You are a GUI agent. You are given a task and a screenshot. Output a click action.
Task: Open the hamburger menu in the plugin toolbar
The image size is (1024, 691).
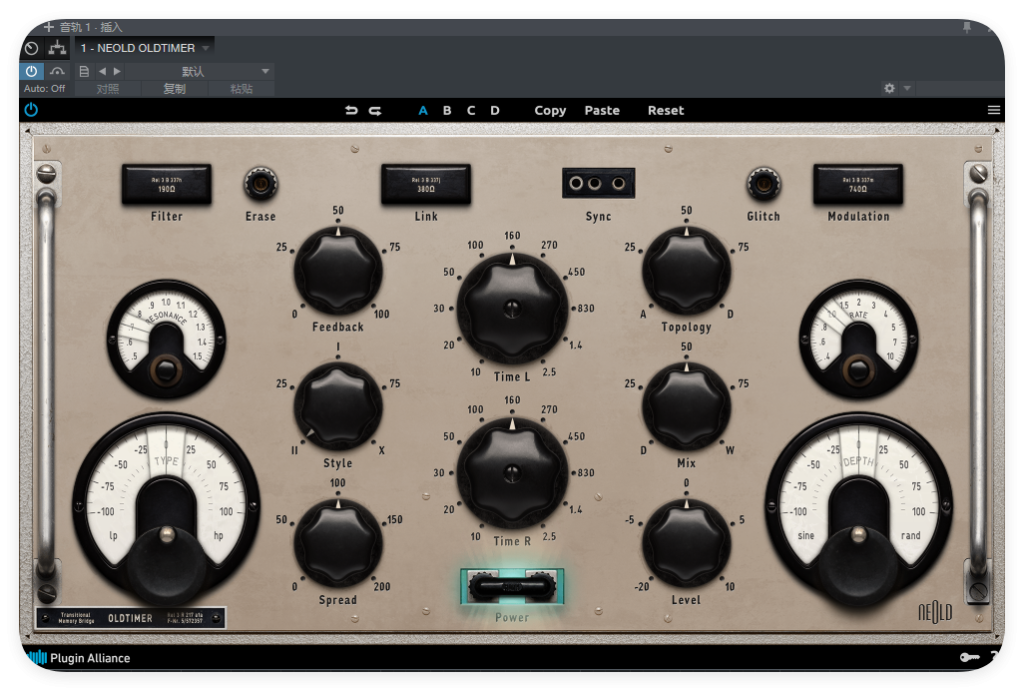pyautogui.click(x=993, y=110)
